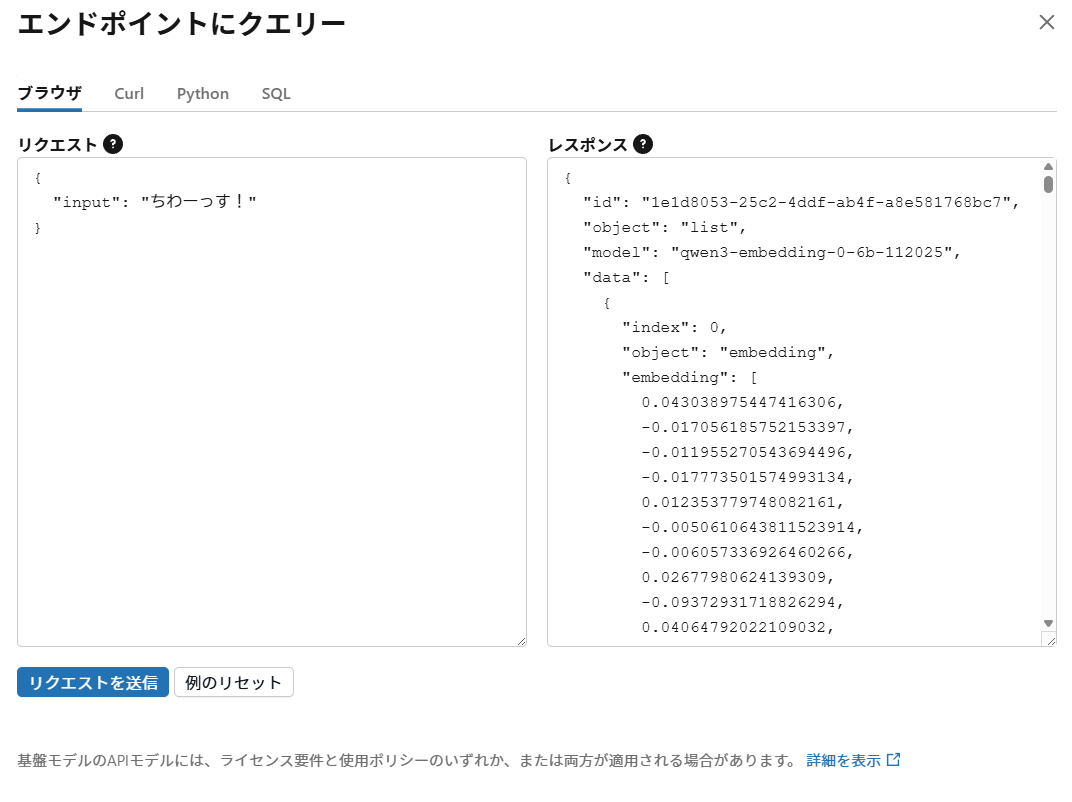Send the request with リクエストを送信
This screenshot has height=802, width=1072.
coord(92,682)
